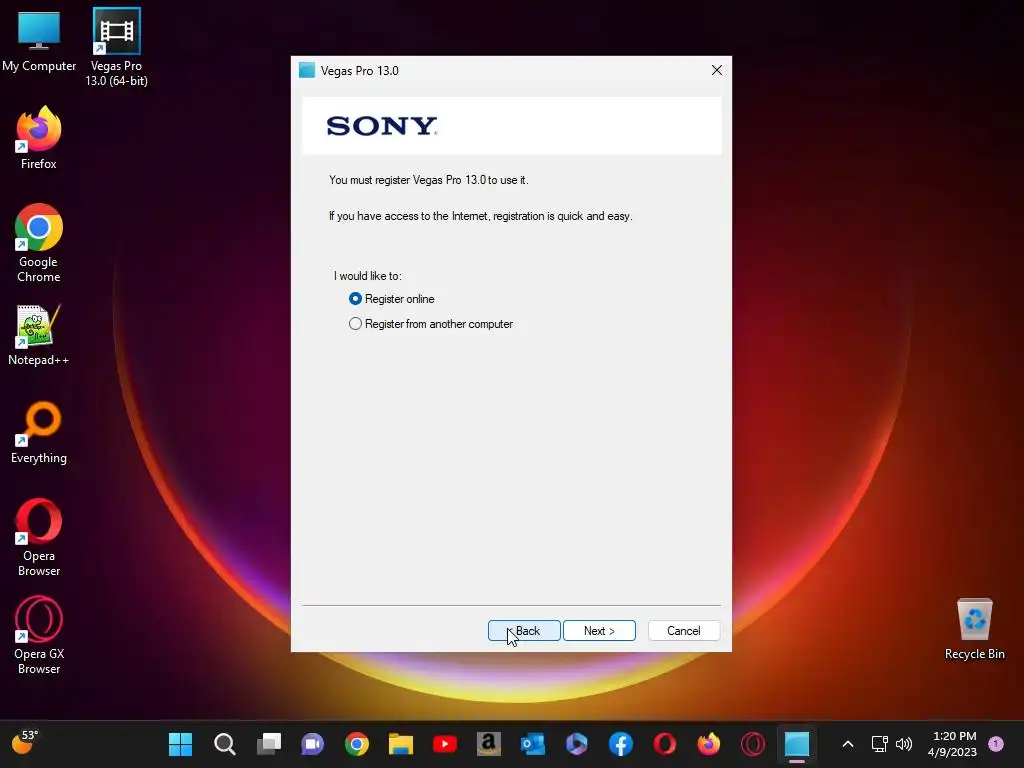Select the Recycle Bin desktop icon

(x=974, y=630)
